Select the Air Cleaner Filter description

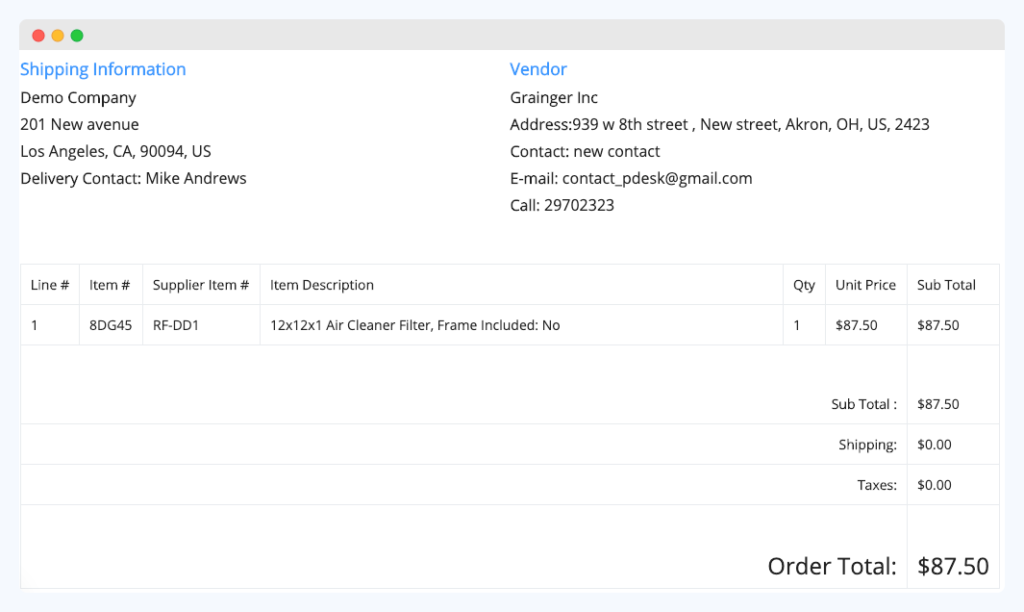[x=414, y=325]
